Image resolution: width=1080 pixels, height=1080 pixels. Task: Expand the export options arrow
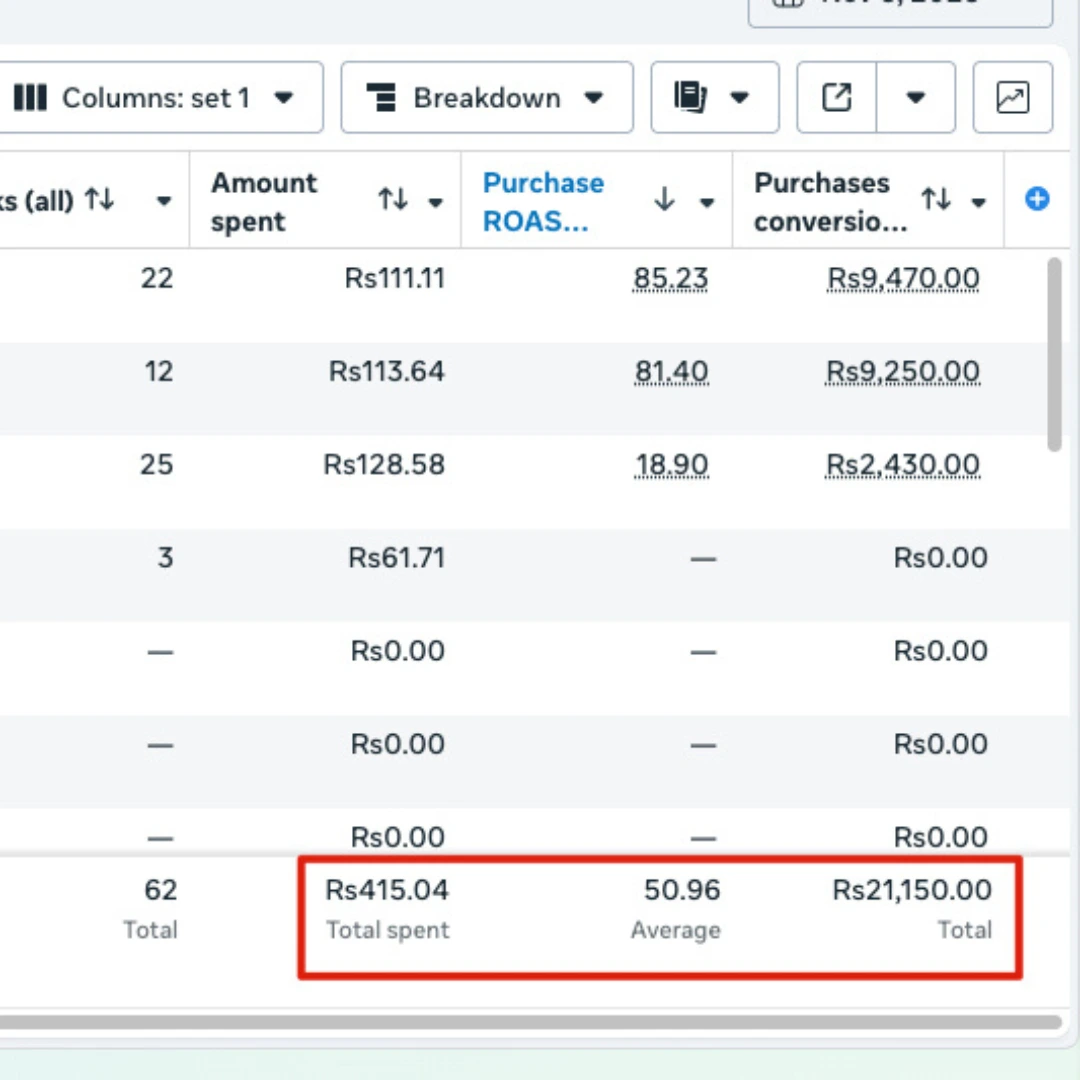pyautogui.click(x=915, y=98)
